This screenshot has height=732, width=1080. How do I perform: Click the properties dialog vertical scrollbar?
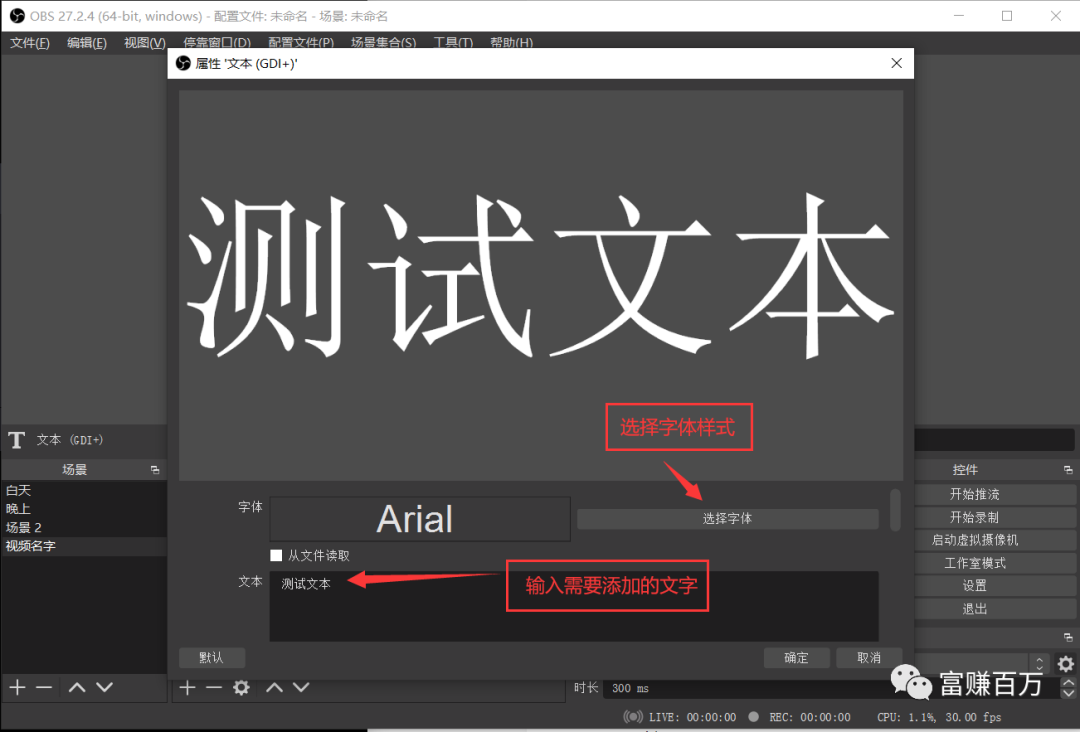[x=895, y=509]
